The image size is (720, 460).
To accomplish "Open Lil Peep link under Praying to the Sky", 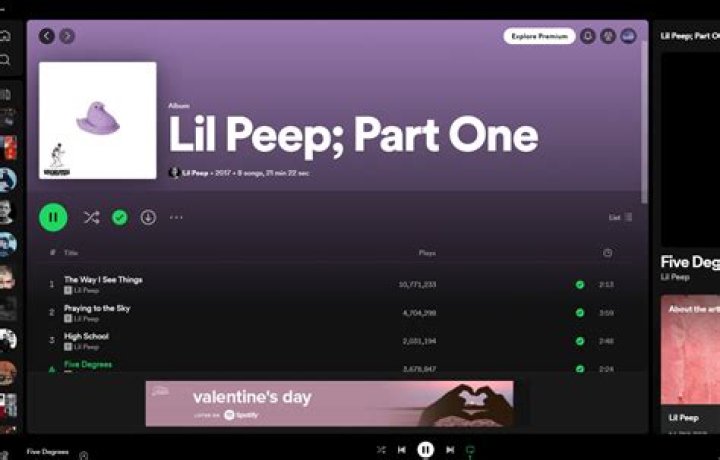I will click(x=86, y=319).
